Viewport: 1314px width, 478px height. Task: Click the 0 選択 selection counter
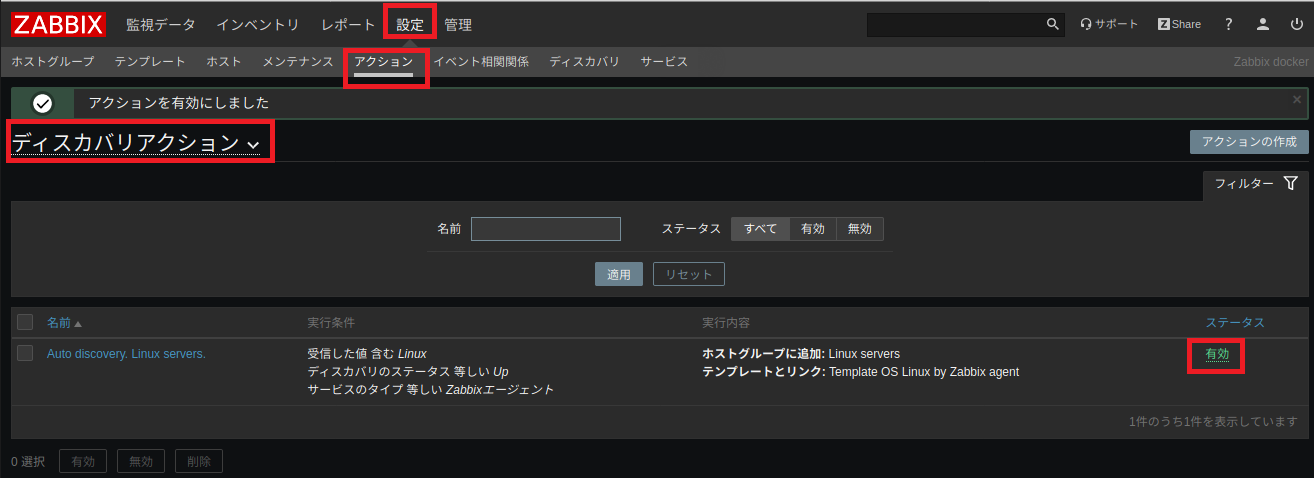pos(28,462)
